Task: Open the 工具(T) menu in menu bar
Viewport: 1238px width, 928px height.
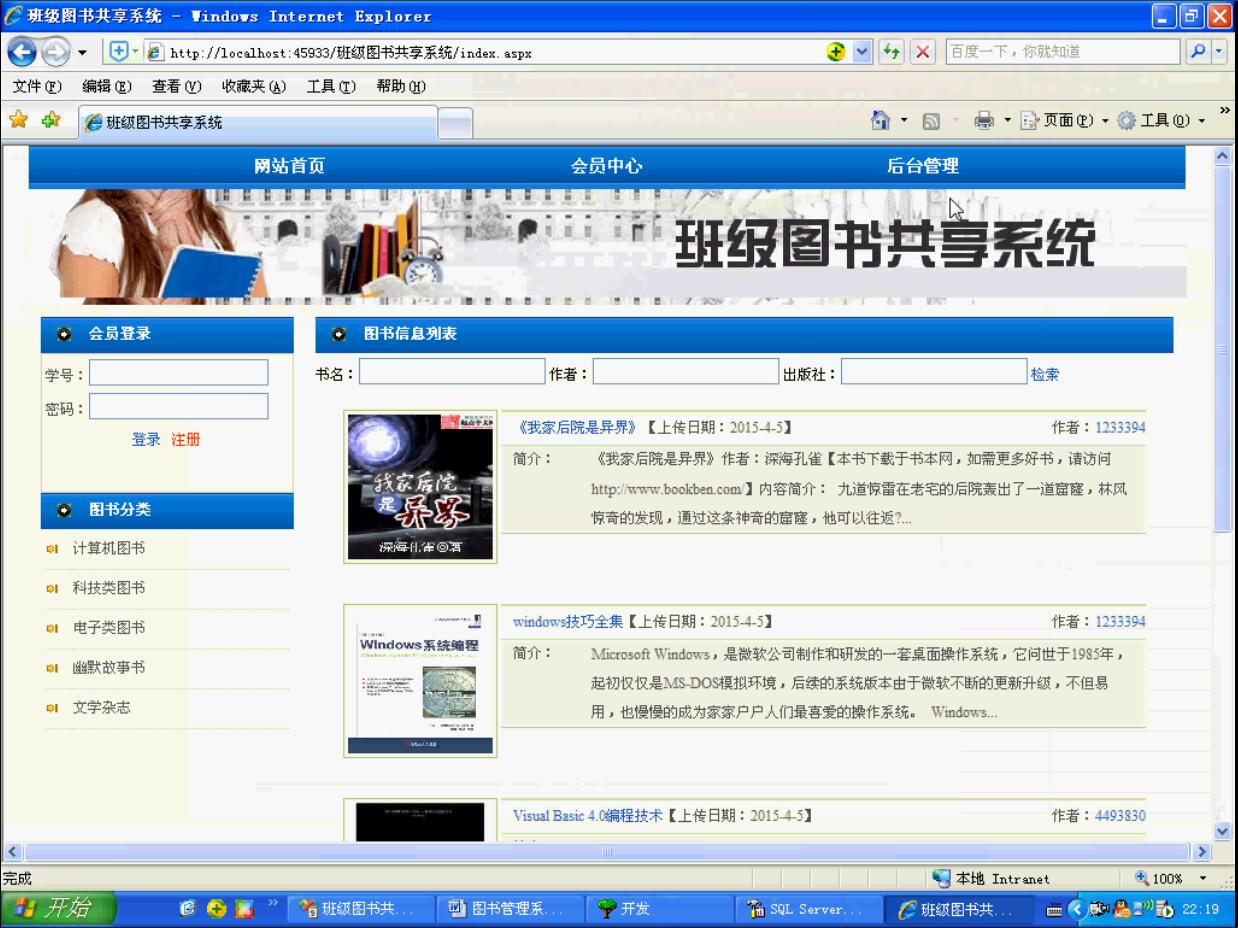Action: click(x=331, y=87)
